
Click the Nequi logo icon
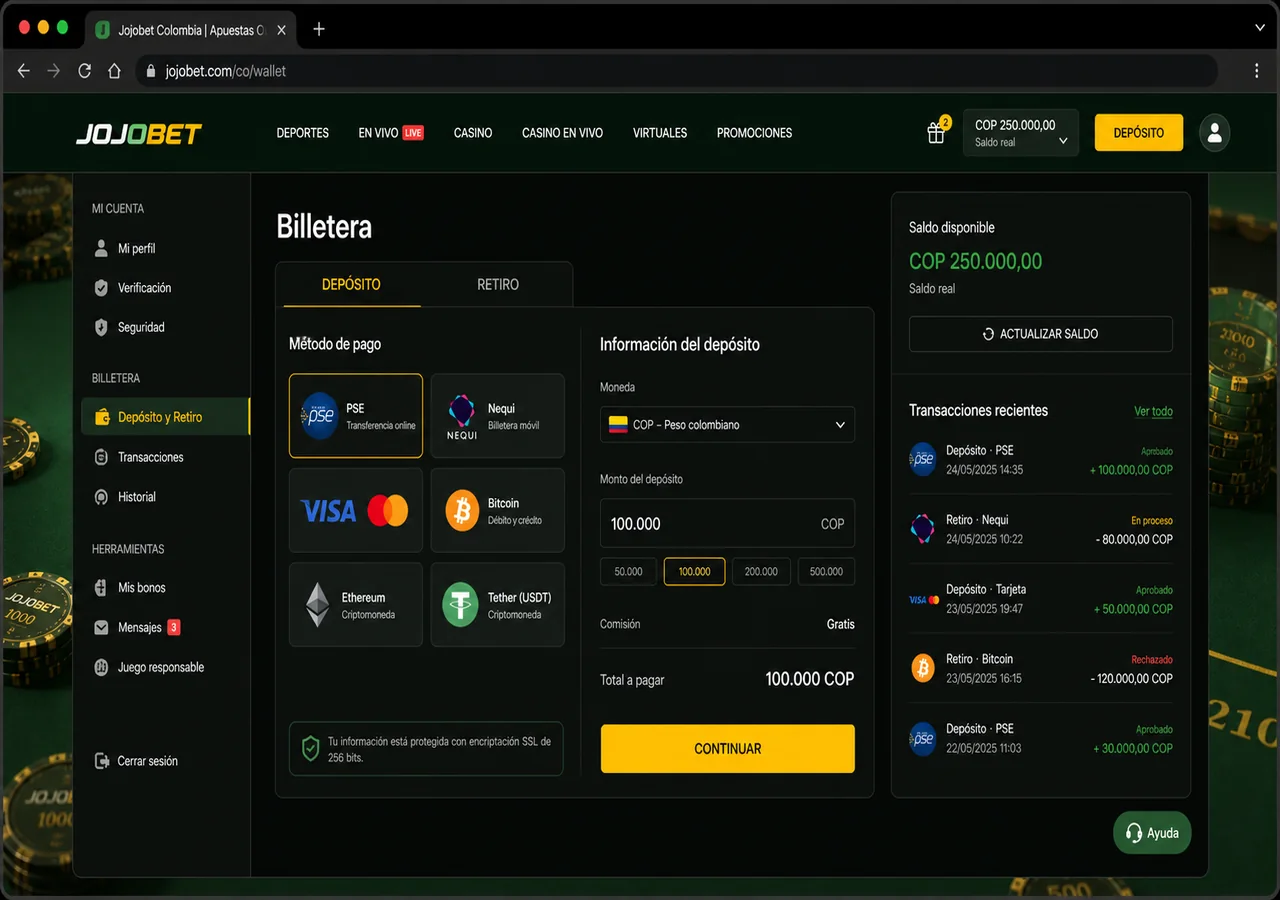coord(462,416)
